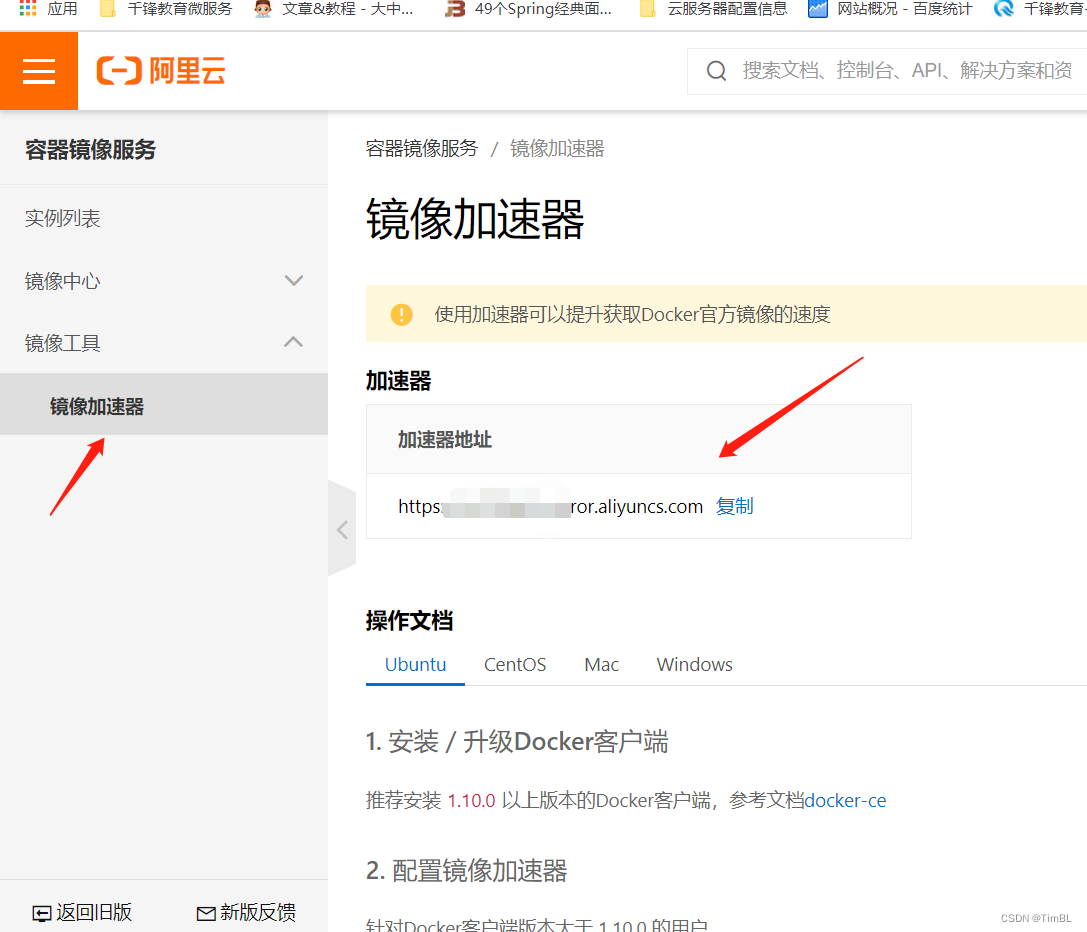Switch to the Mac tab

[602, 664]
